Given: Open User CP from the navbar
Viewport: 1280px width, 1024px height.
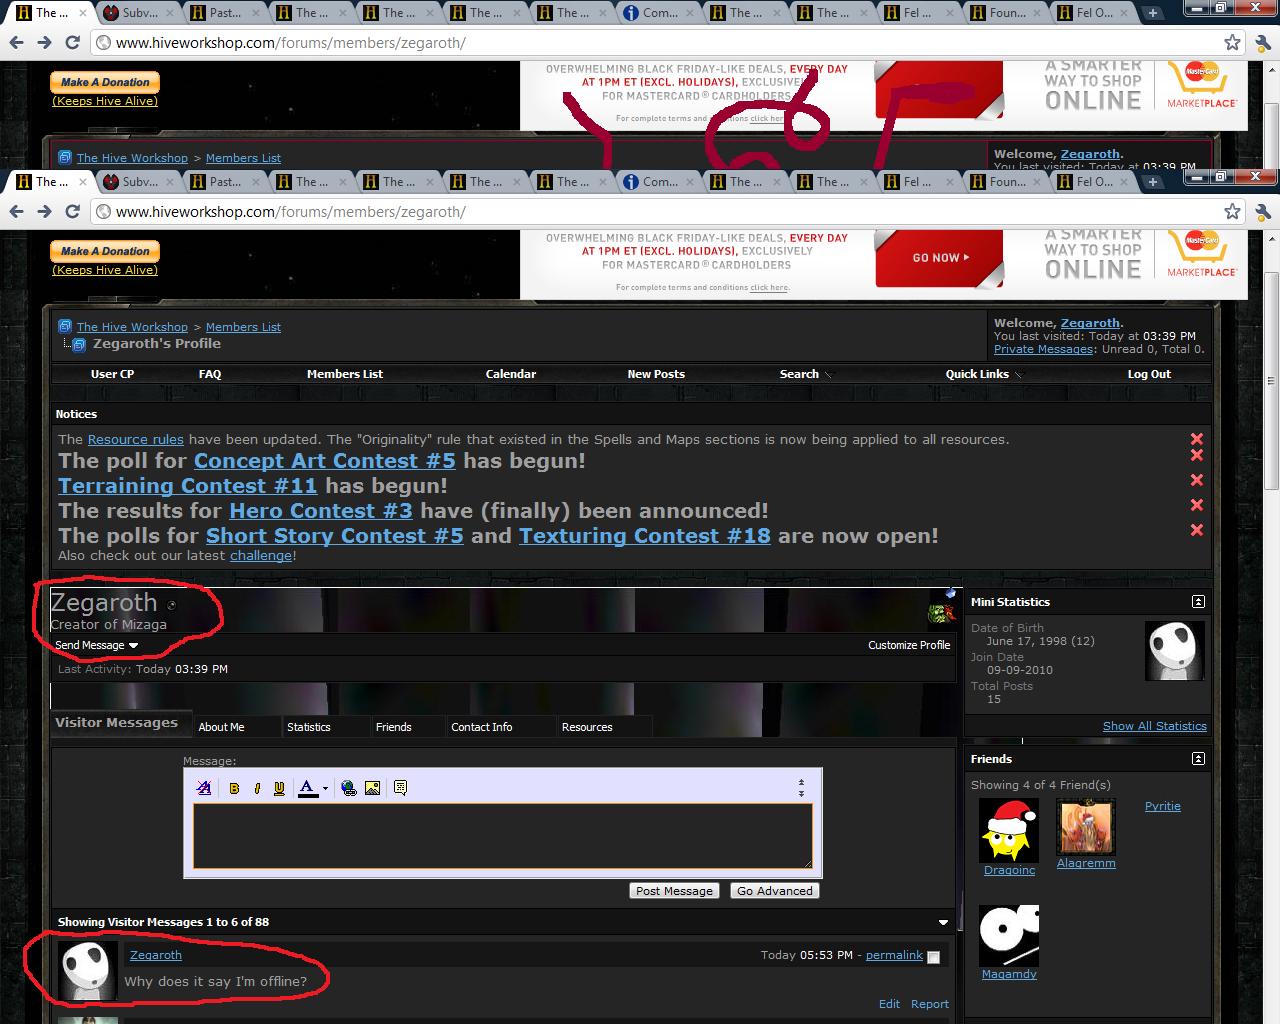Looking at the screenshot, I should [x=112, y=374].
